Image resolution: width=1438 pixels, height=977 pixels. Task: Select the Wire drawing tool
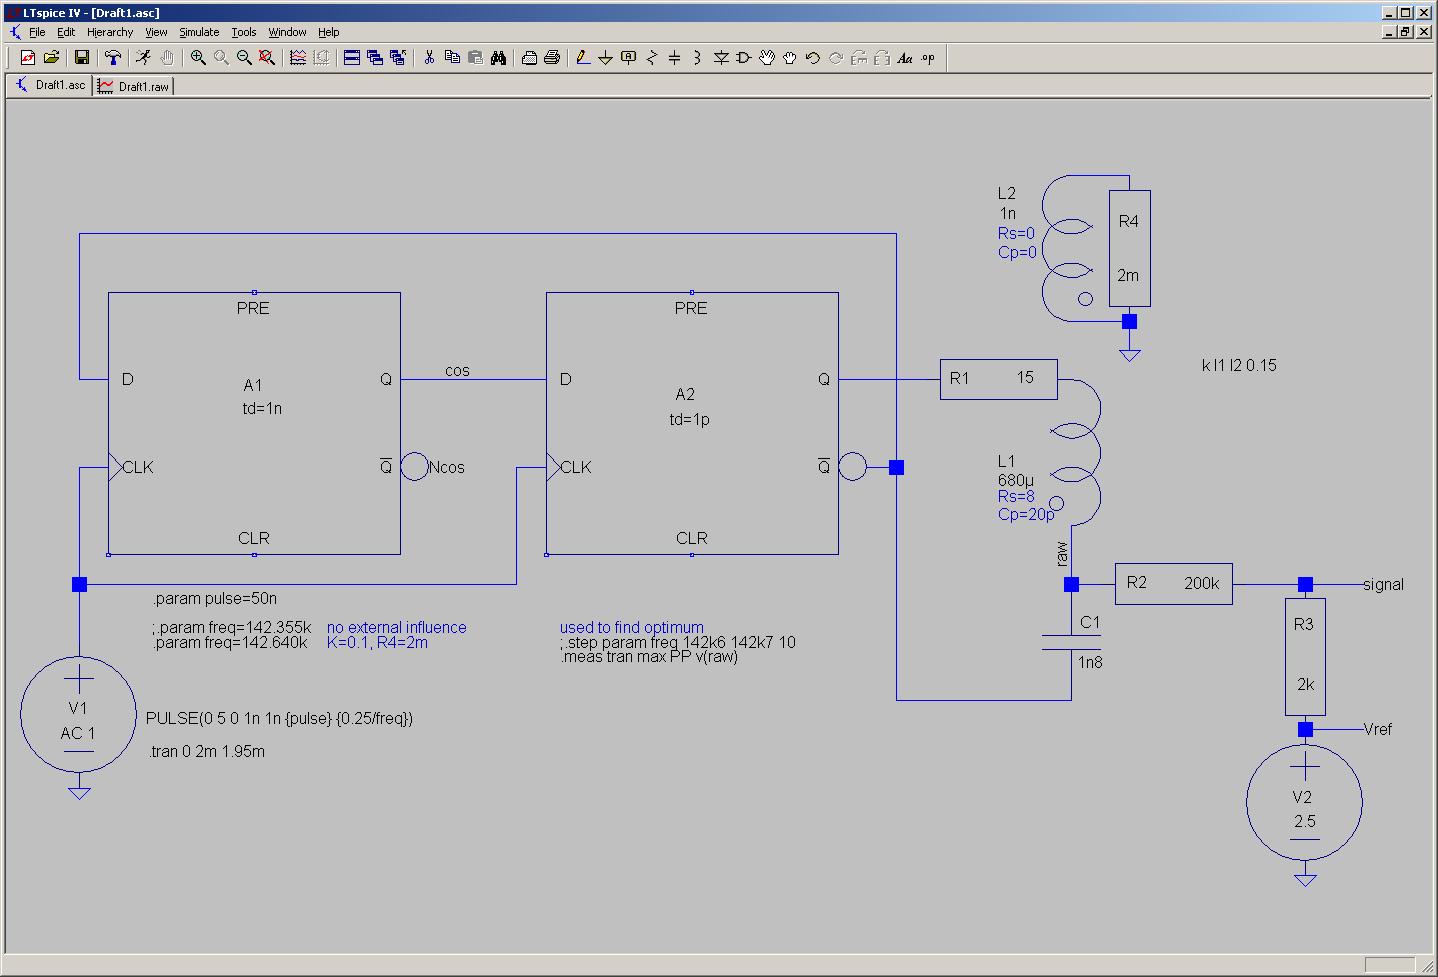(x=582, y=58)
